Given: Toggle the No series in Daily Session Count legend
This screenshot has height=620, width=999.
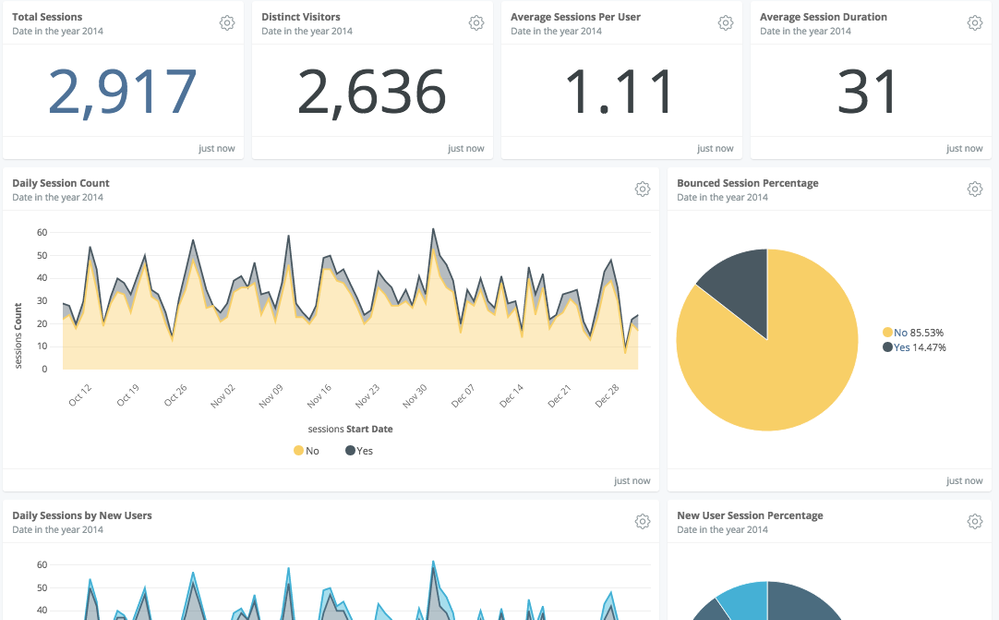Looking at the screenshot, I should (306, 451).
